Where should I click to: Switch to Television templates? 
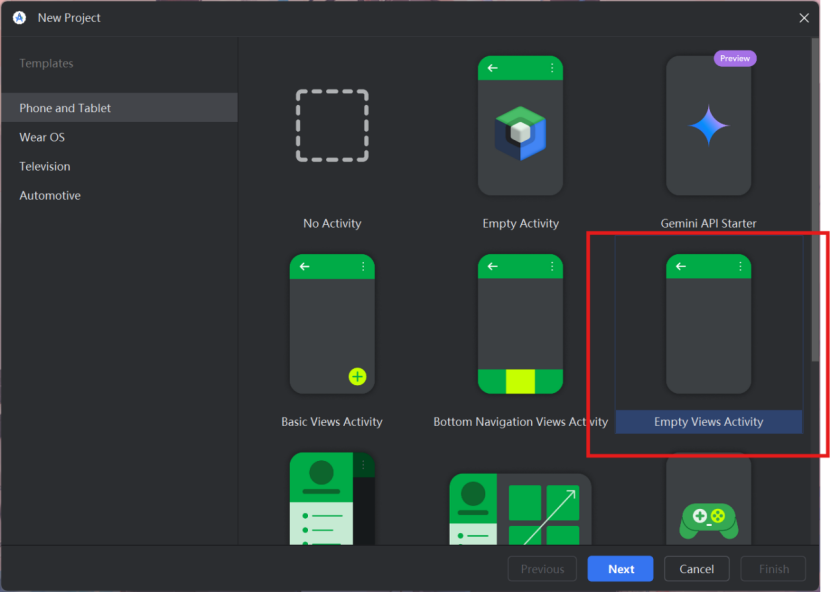click(x=119, y=166)
